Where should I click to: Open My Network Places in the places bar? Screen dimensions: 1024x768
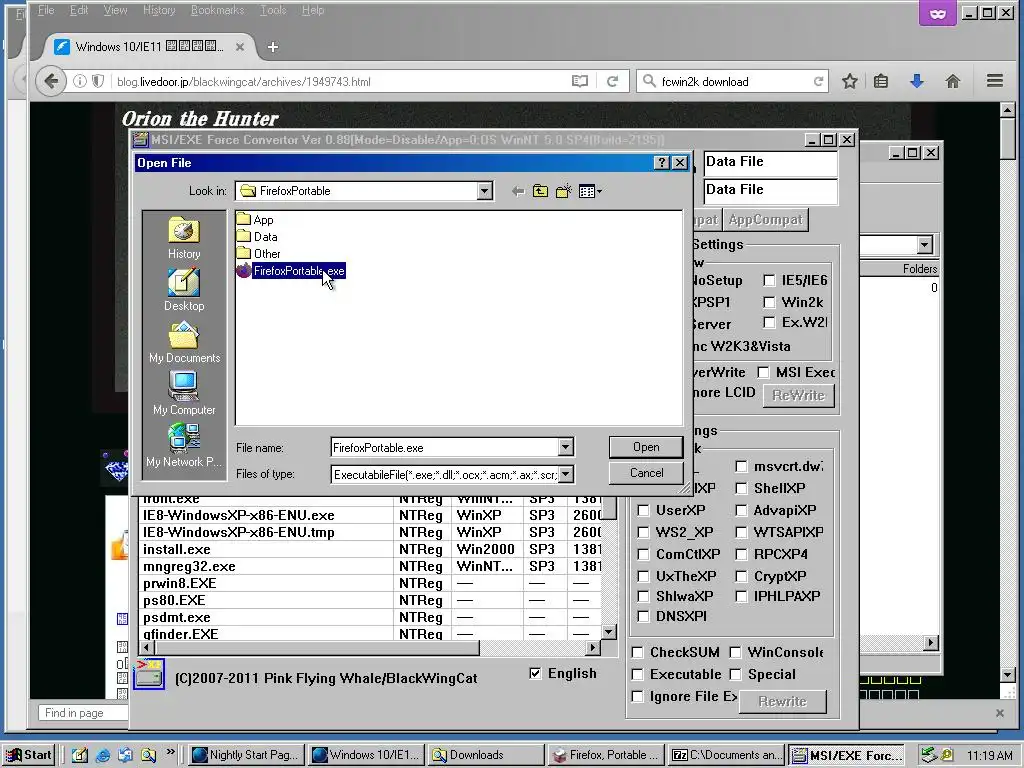(x=184, y=445)
